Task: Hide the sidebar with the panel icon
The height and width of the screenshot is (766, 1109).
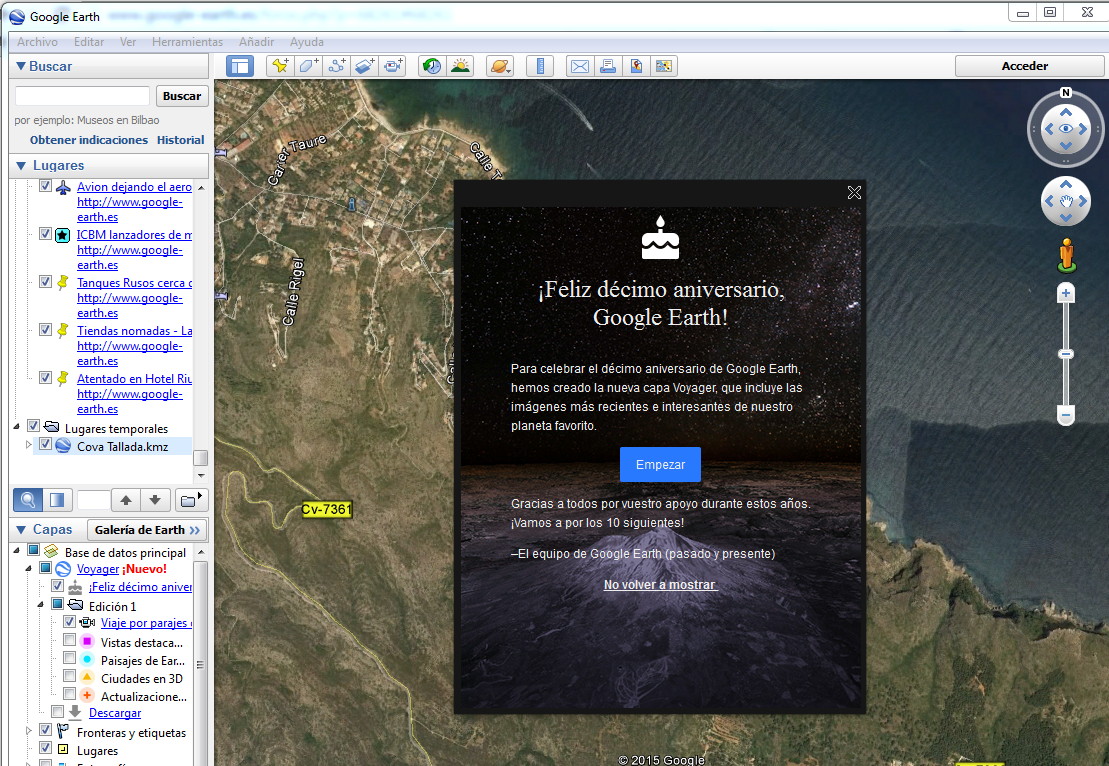Action: [x=240, y=66]
